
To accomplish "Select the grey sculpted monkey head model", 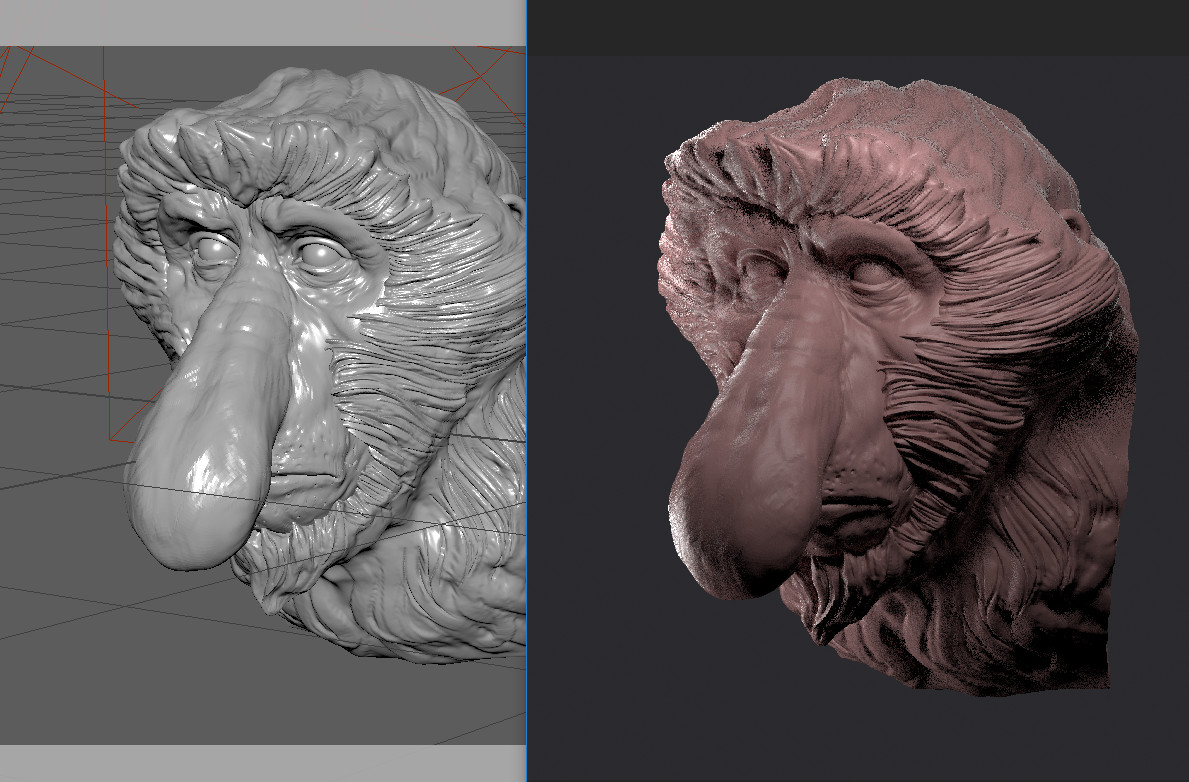I will click(x=322, y=364).
